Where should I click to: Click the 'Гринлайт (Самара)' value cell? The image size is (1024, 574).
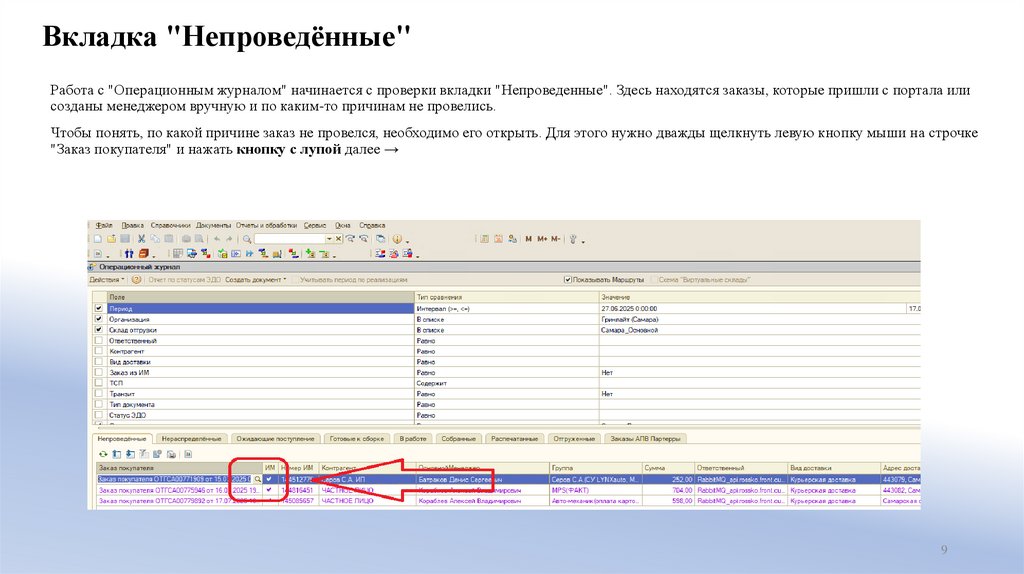pyautogui.click(x=760, y=319)
